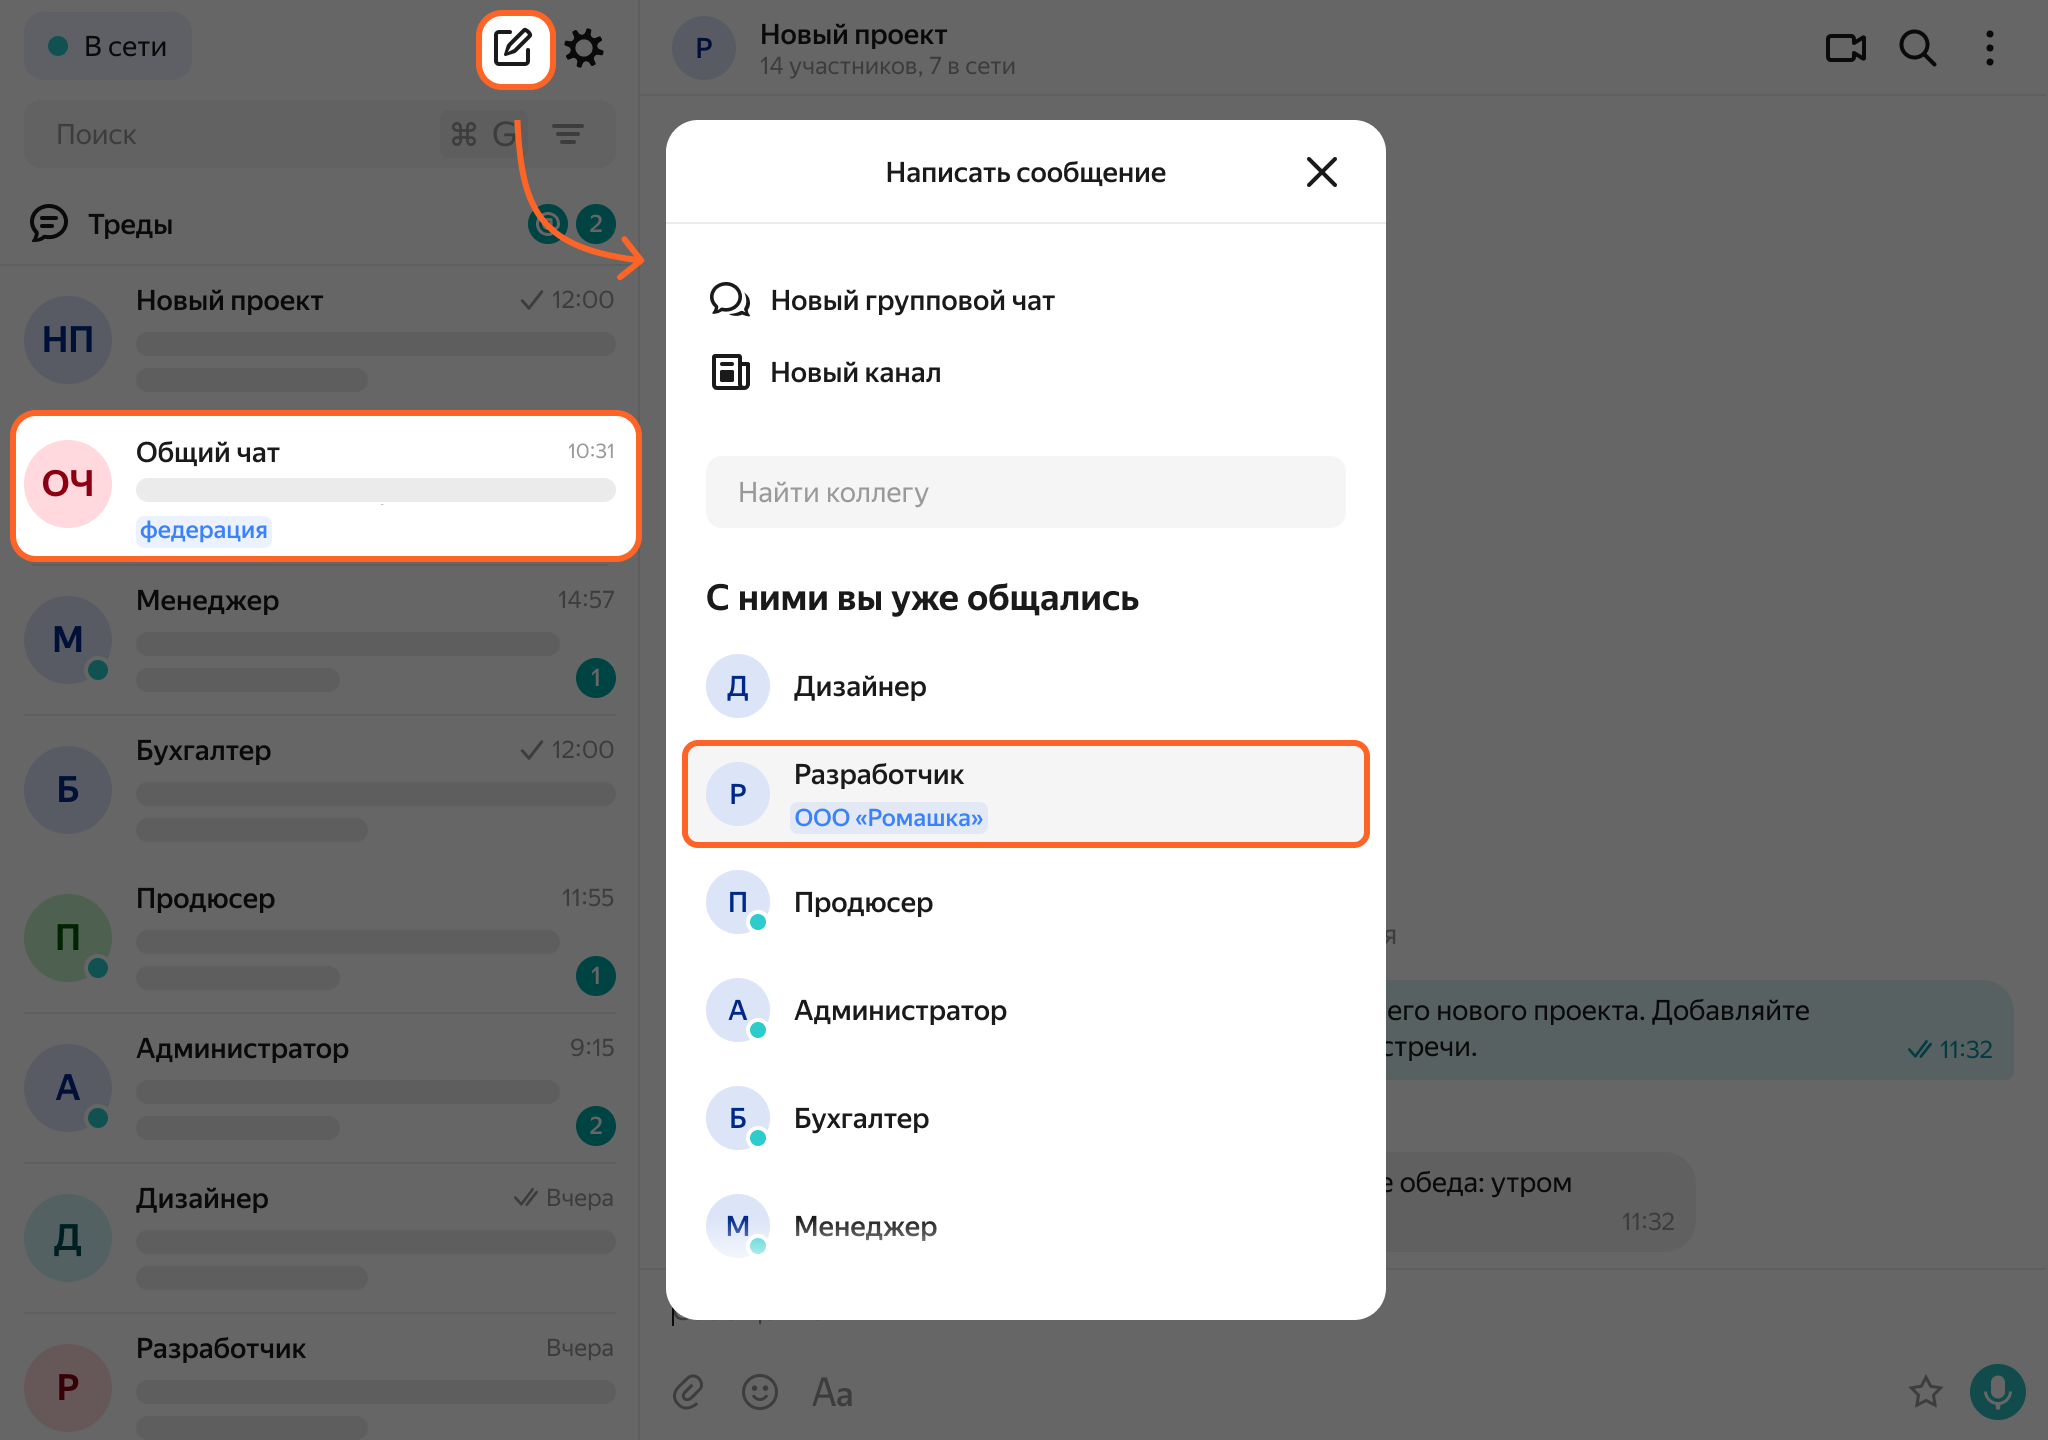
Task: Choose Разработчик from ООО «Ромашка»
Action: point(1025,794)
